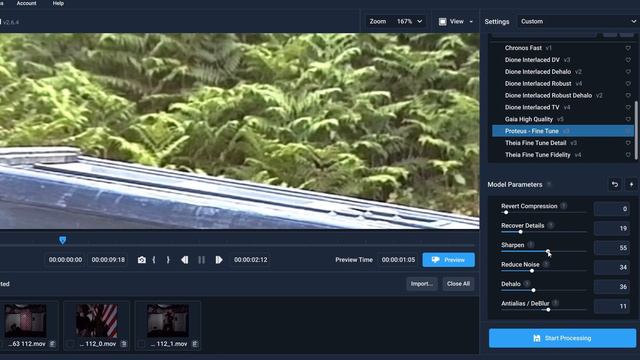Select the 112_1.mov thumbnail
This screenshot has width=640, height=360.
click(168, 320)
